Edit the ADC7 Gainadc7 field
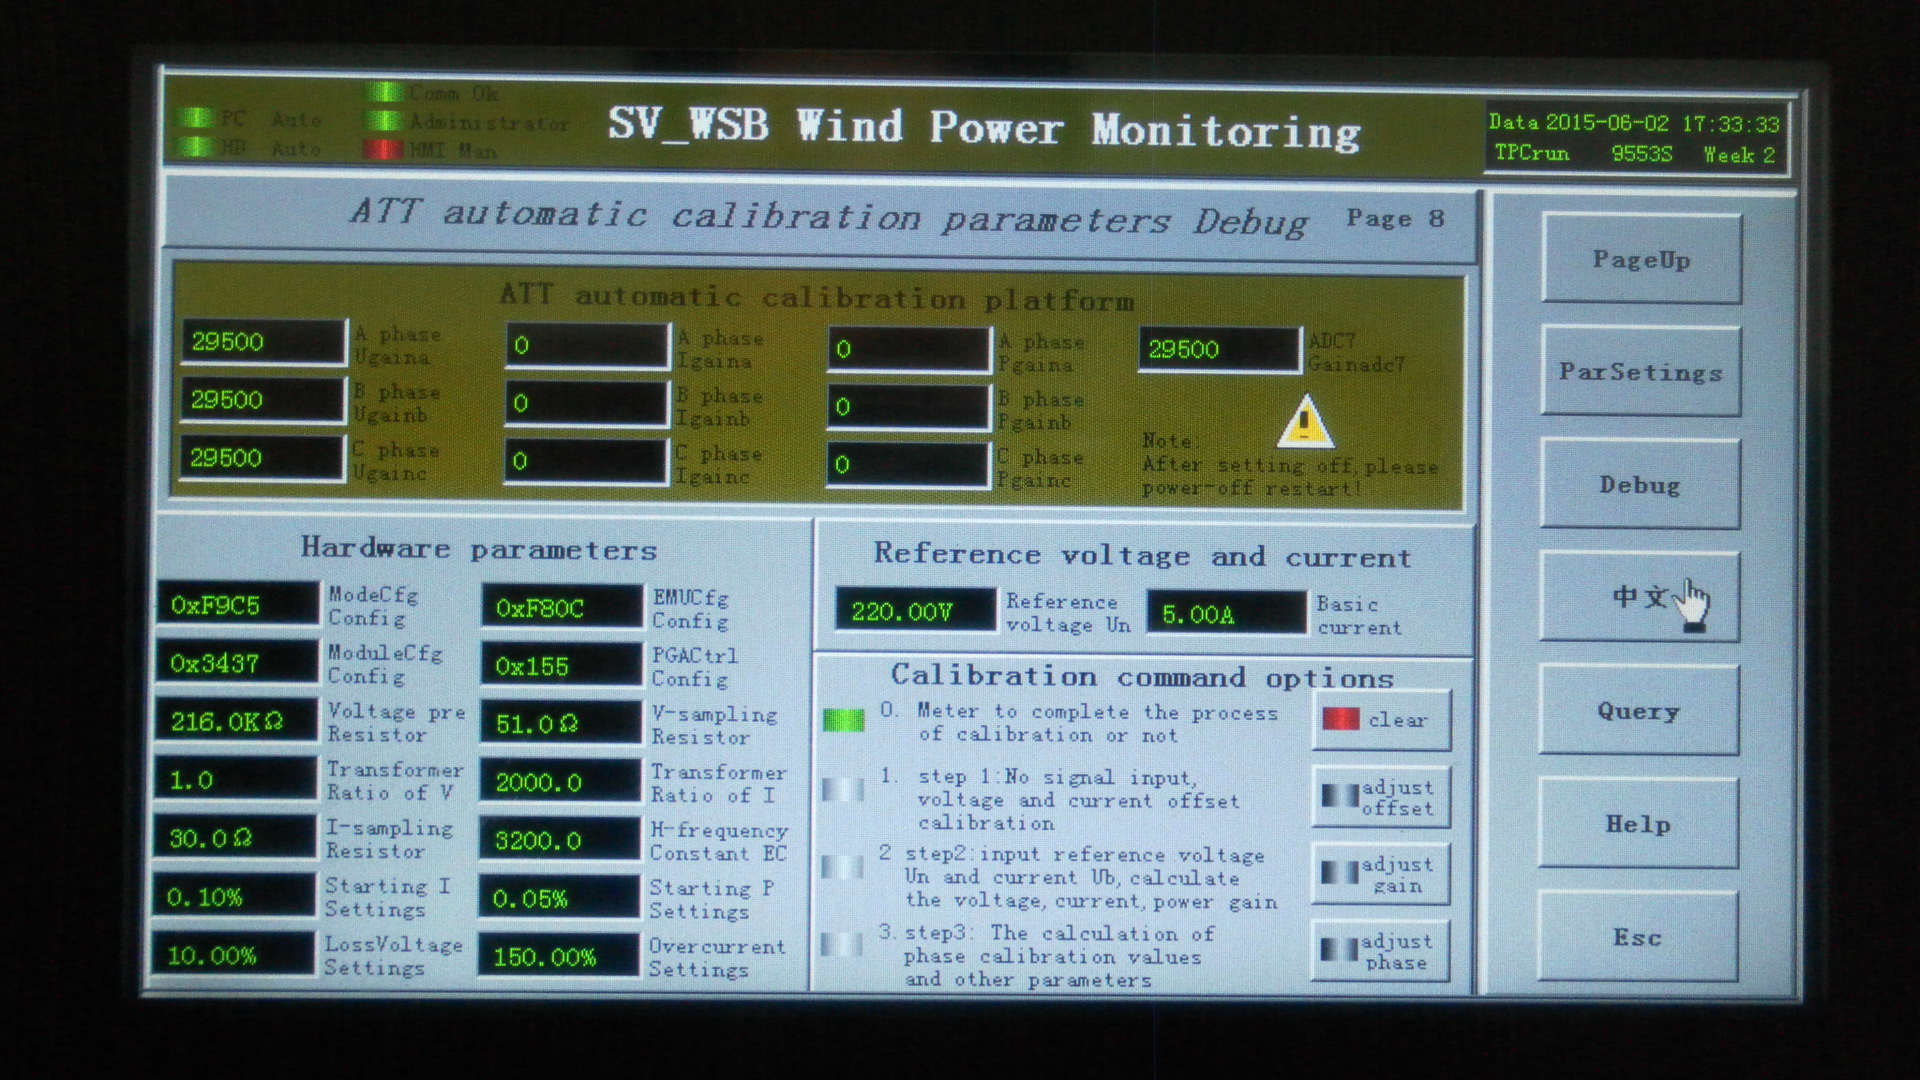The width and height of the screenshot is (1920, 1080). [x=1220, y=350]
